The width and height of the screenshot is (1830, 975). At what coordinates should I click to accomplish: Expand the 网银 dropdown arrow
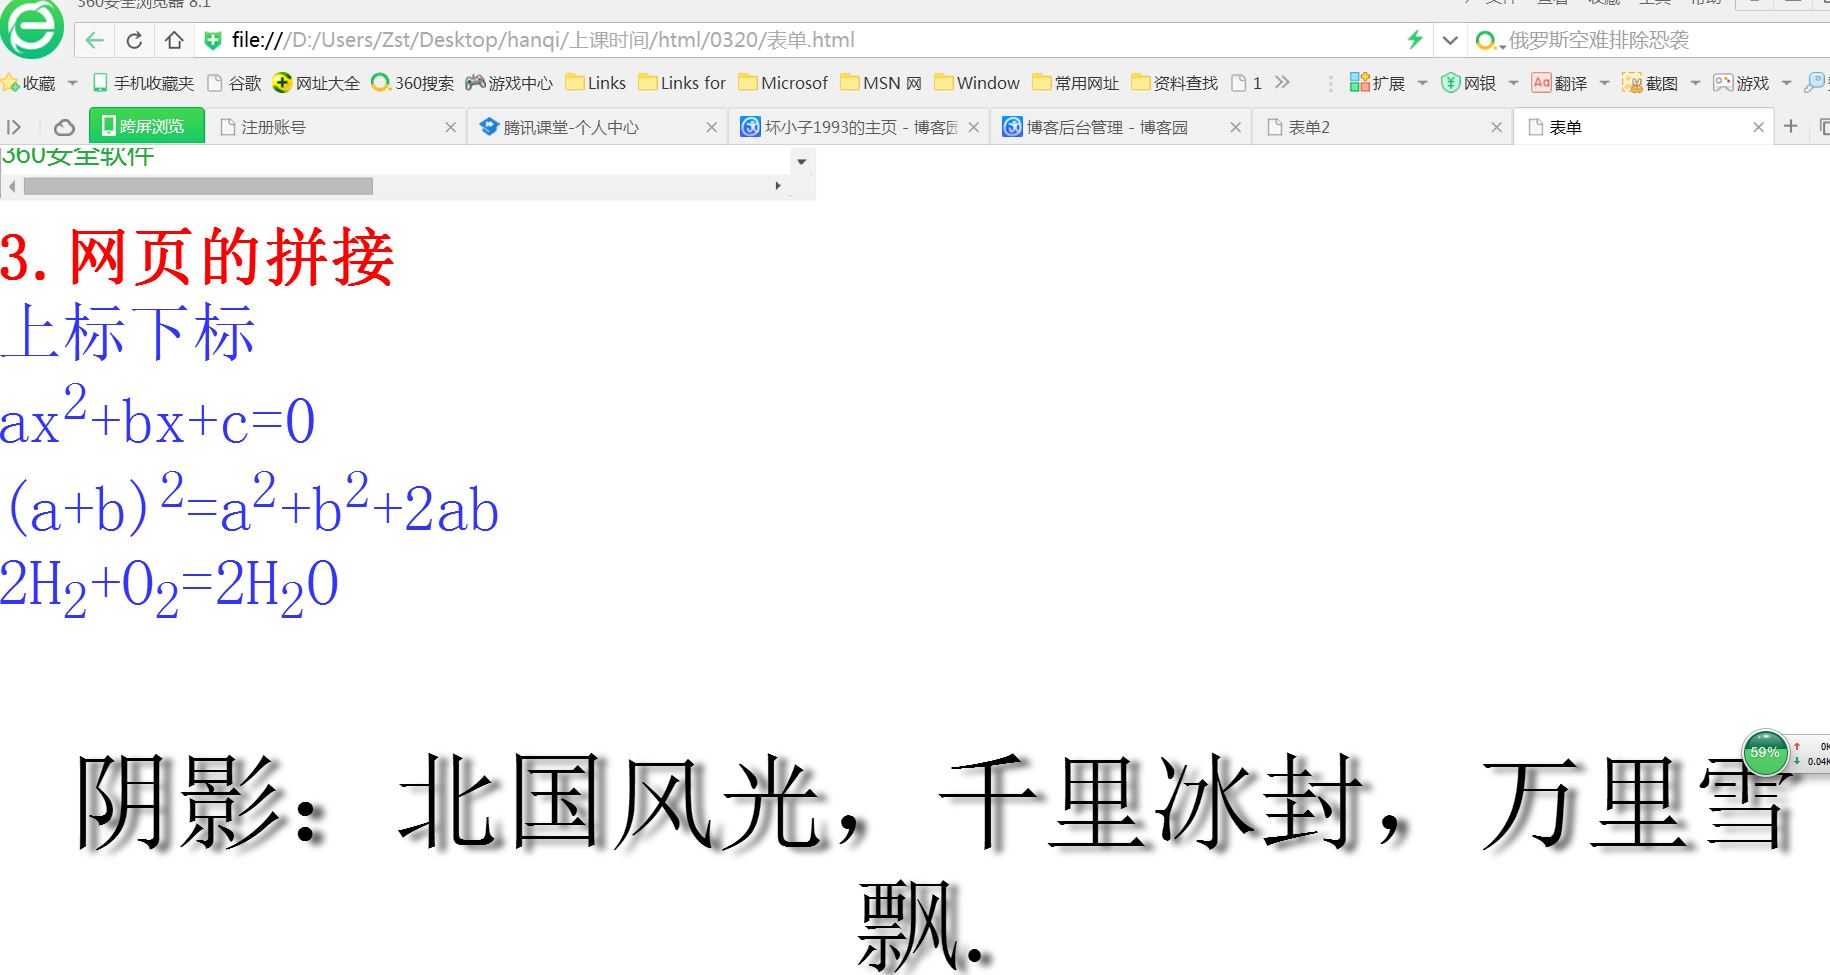point(1513,83)
